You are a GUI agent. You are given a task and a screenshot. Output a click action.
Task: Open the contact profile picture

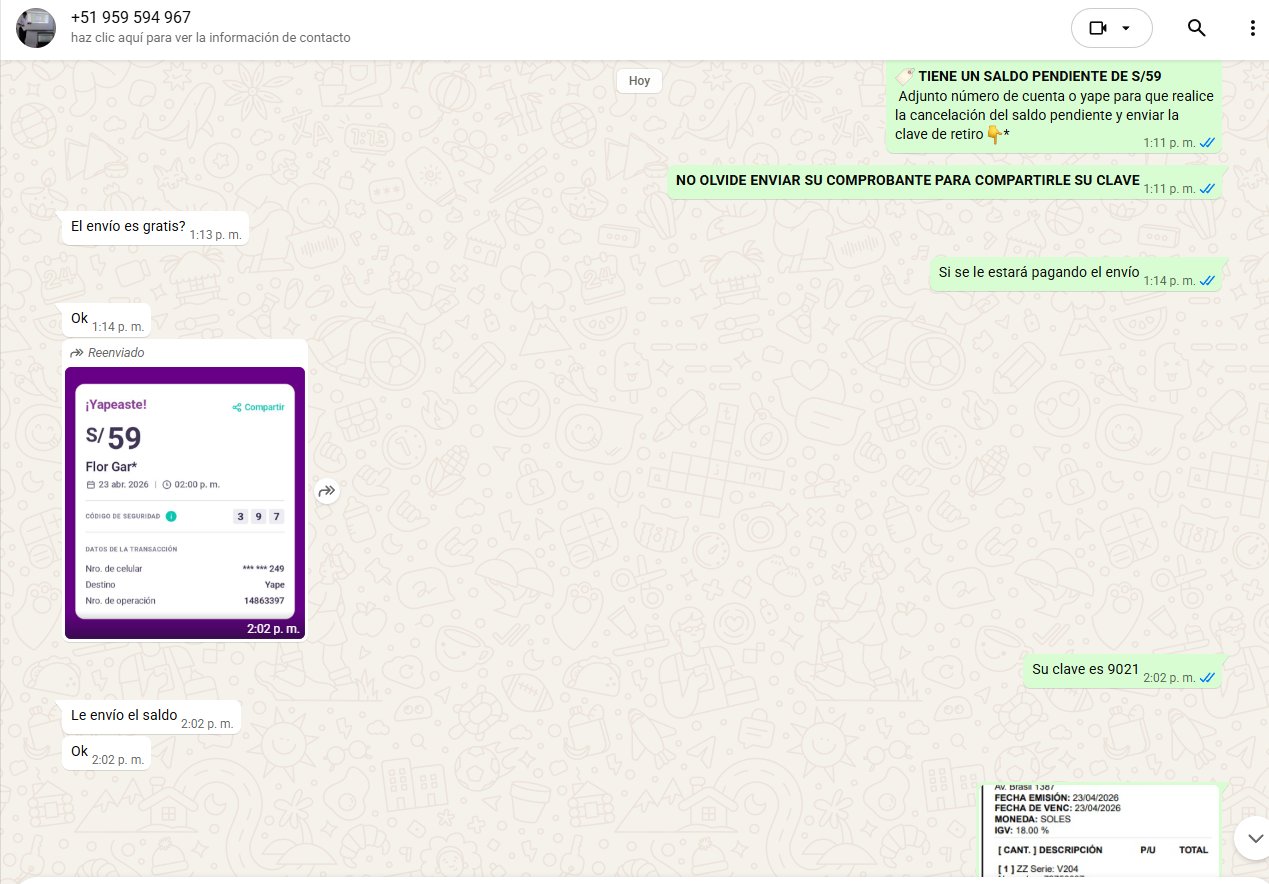(x=36, y=28)
